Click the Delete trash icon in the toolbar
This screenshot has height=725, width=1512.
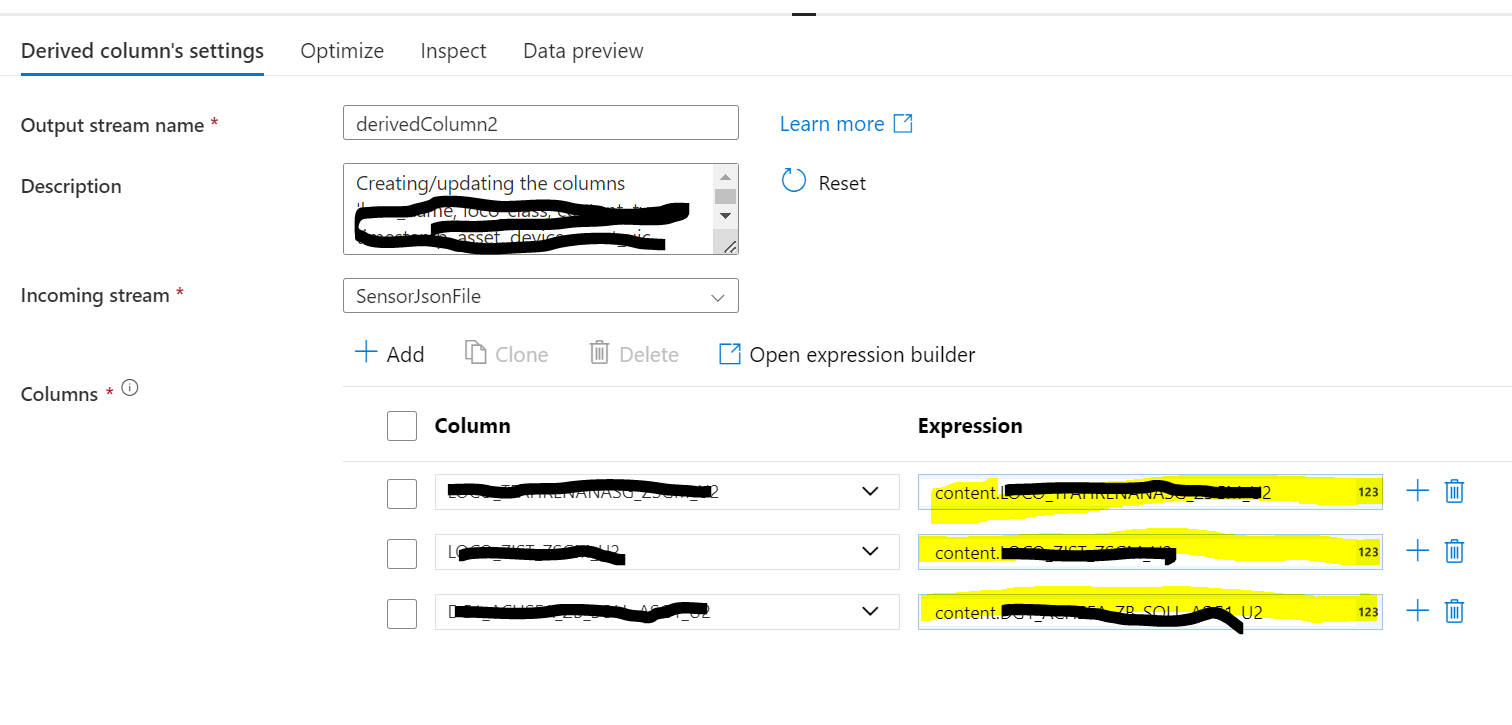point(598,352)
